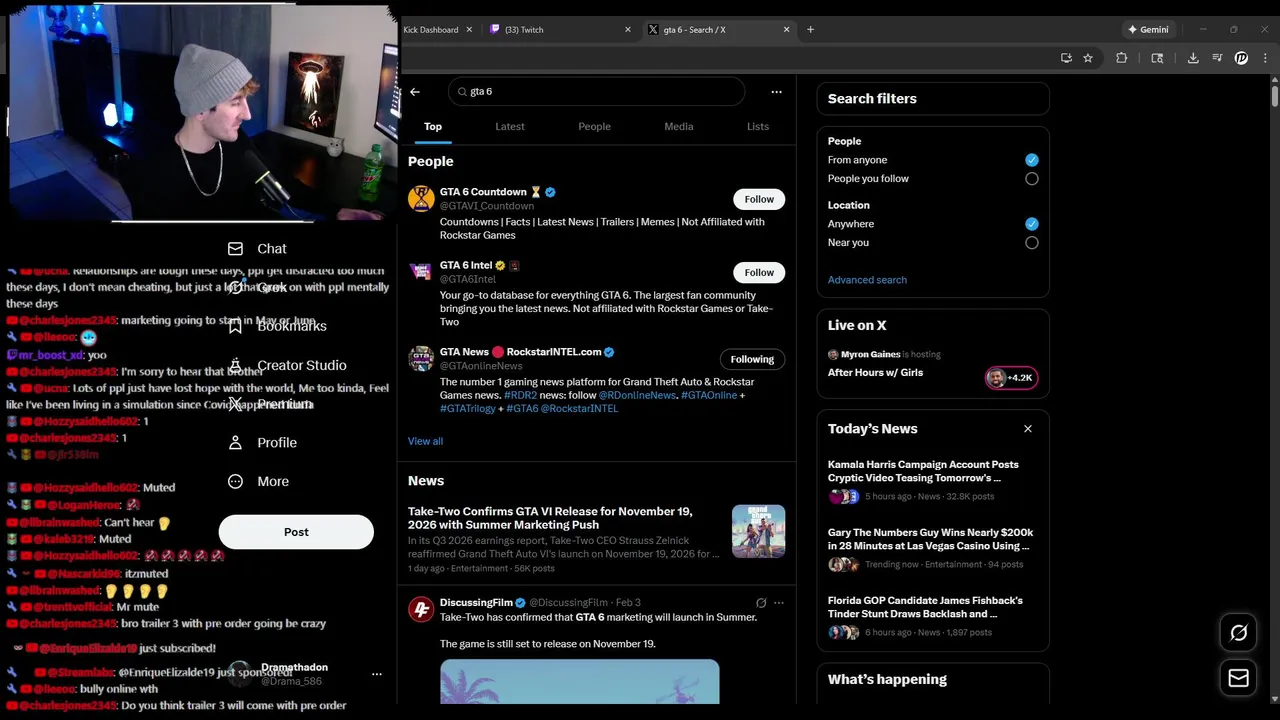Go back using the X back arrow
The height and width of the screenshot is (720, 1280).
click(415, 92)
